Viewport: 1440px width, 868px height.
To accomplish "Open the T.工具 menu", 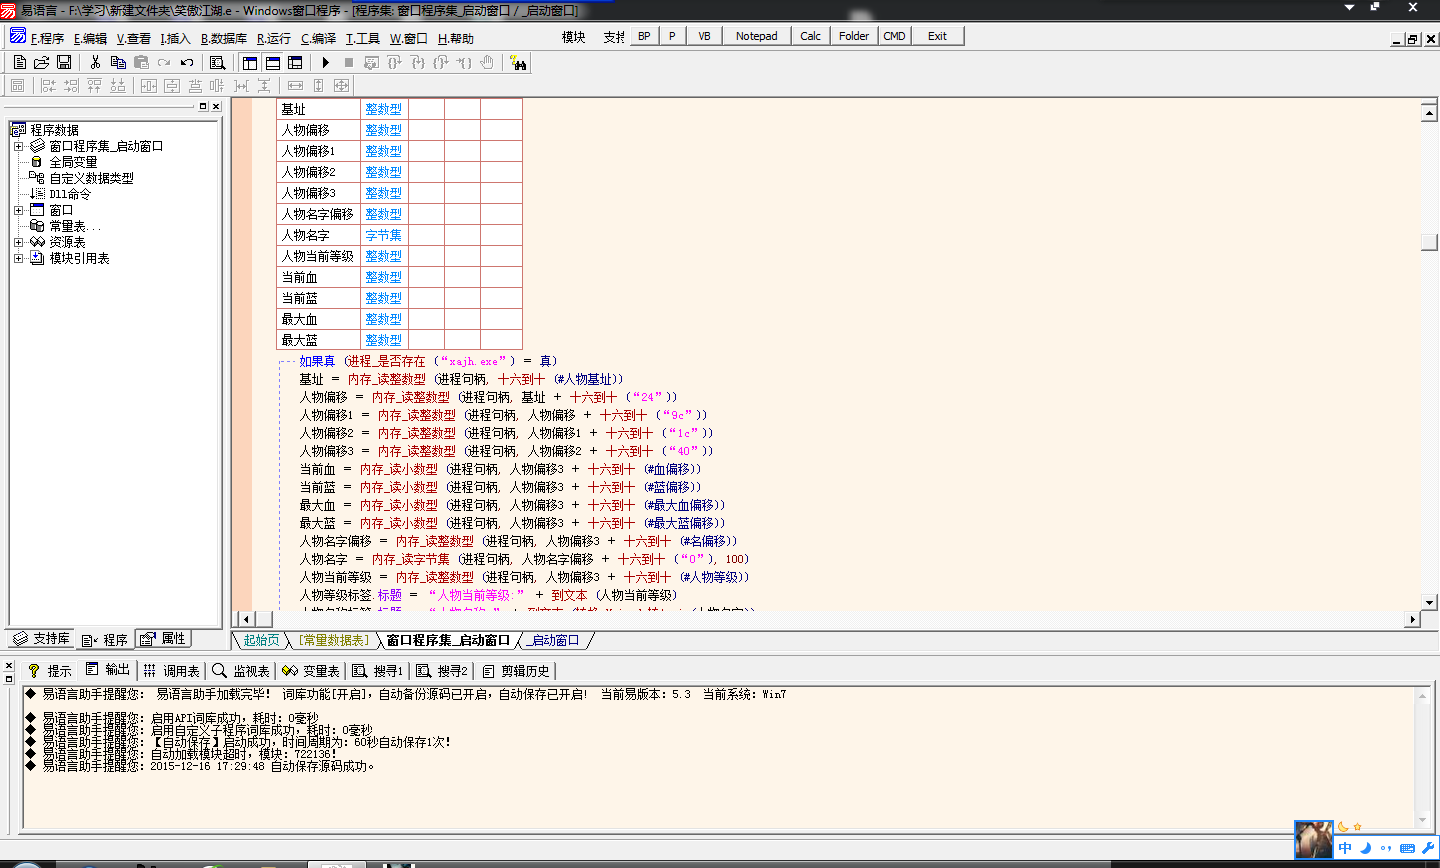I will [x=363, y=38].
